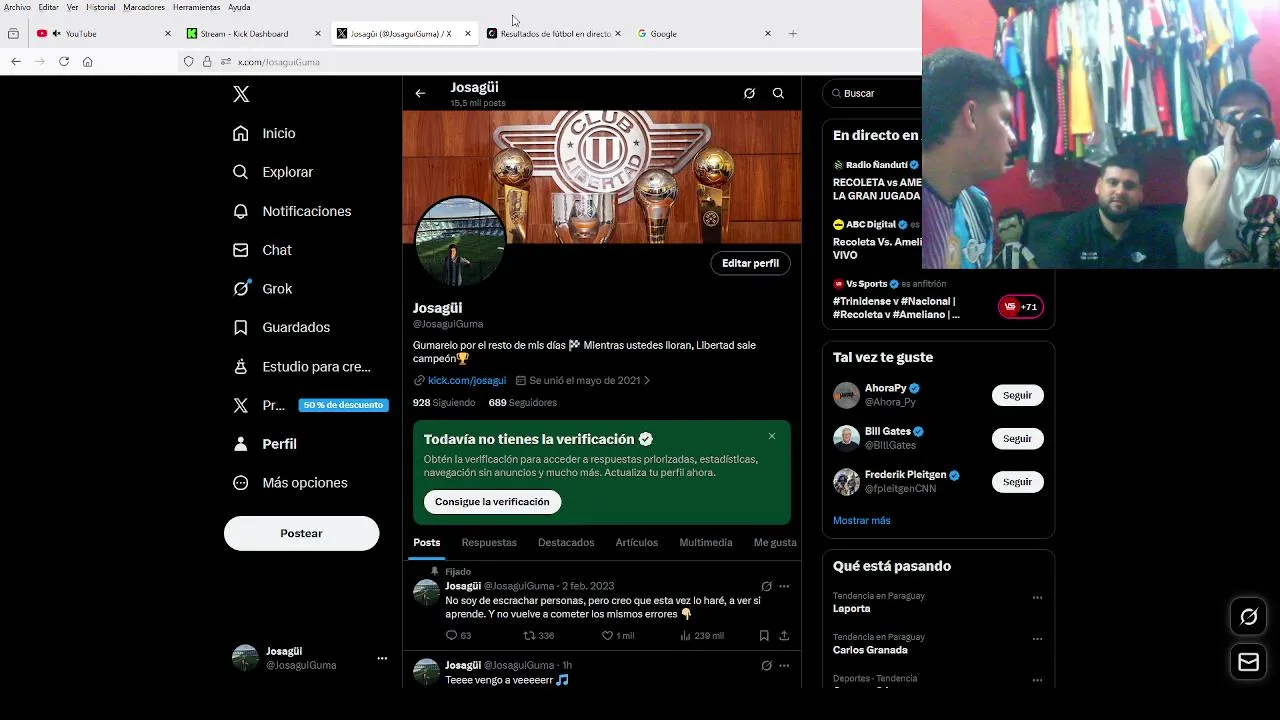Reply to the pinned post

458,635
